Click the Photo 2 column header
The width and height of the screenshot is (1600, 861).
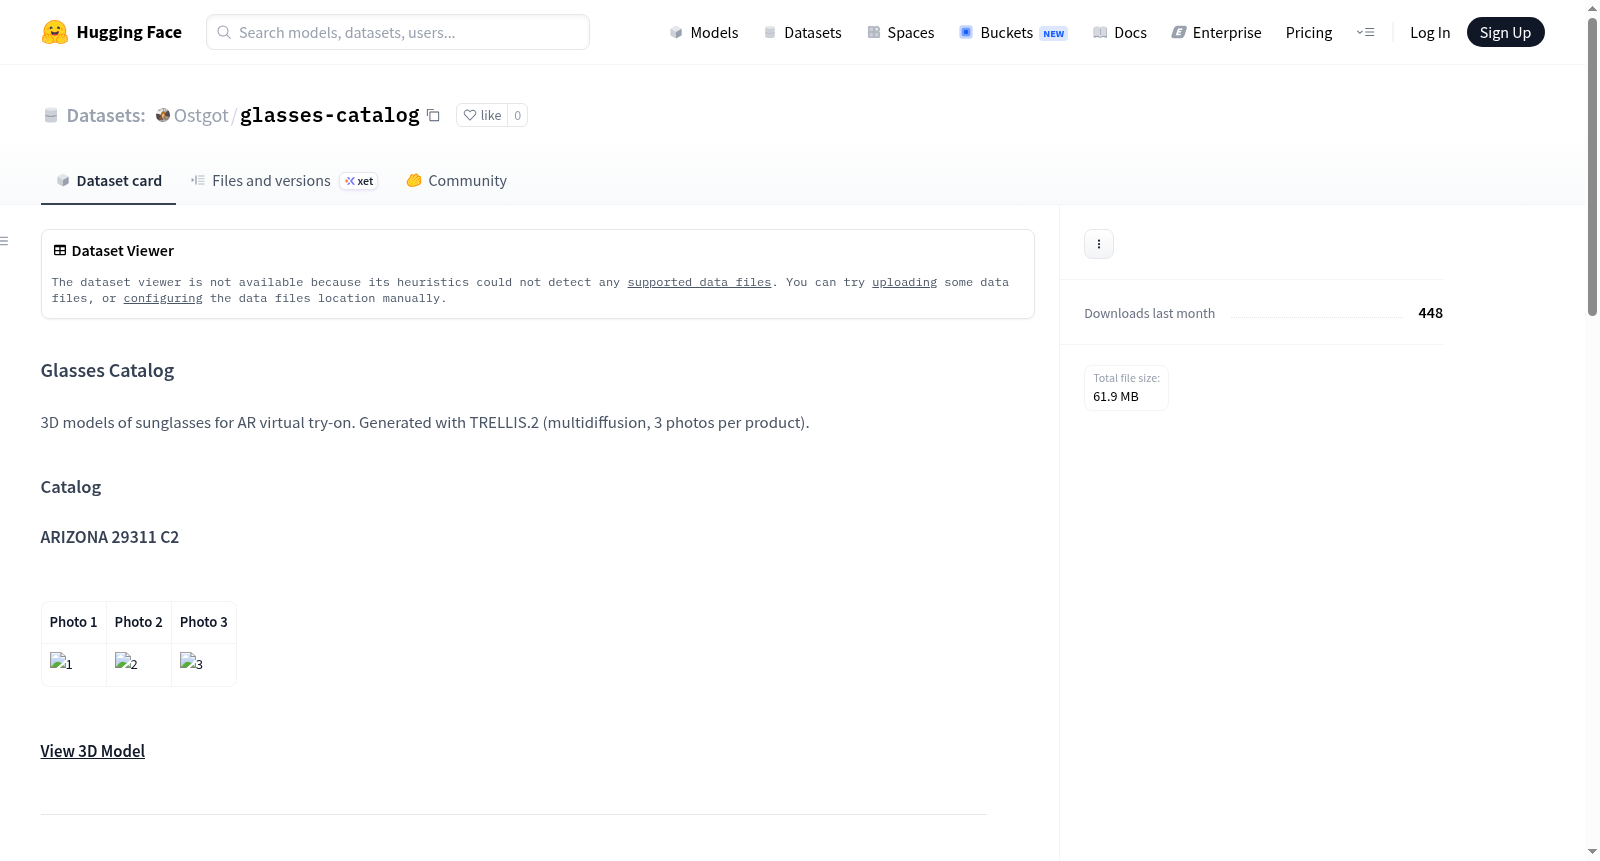point(139,622)
